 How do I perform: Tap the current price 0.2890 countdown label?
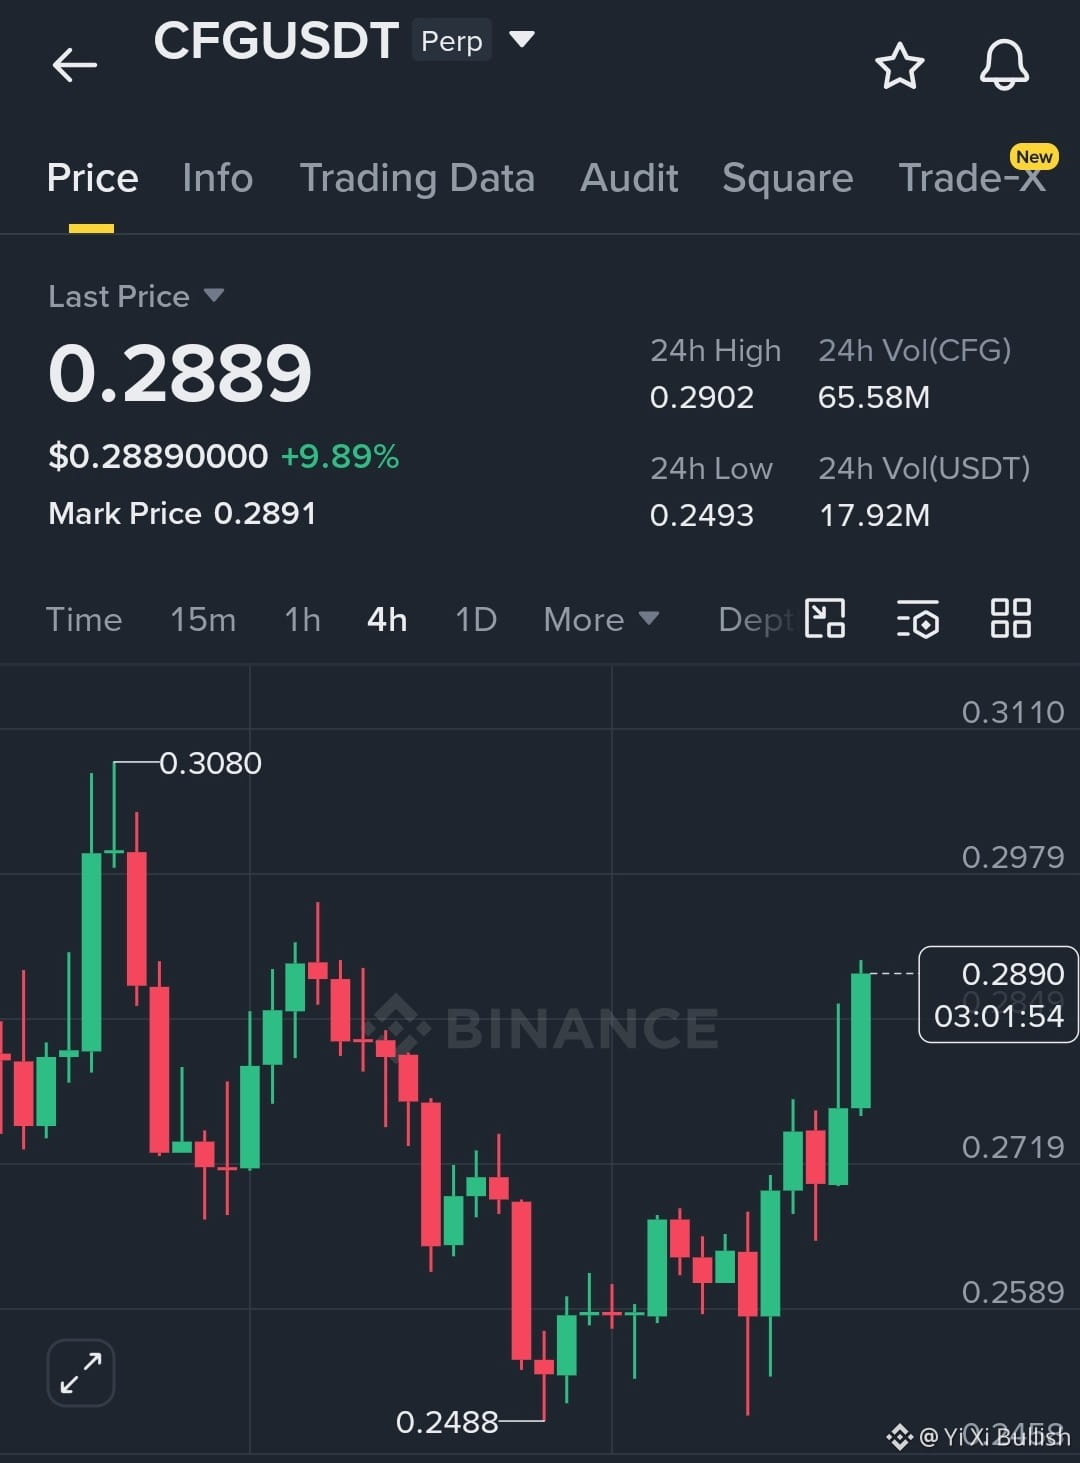click(998, 994)
